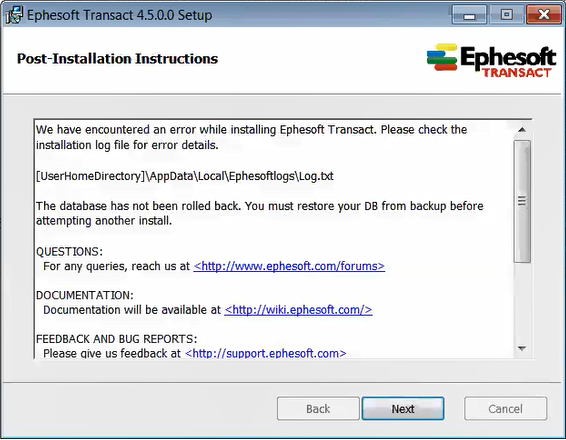Click the vertical scrollbar thumb
566x440 pixels.
(522, 201)
